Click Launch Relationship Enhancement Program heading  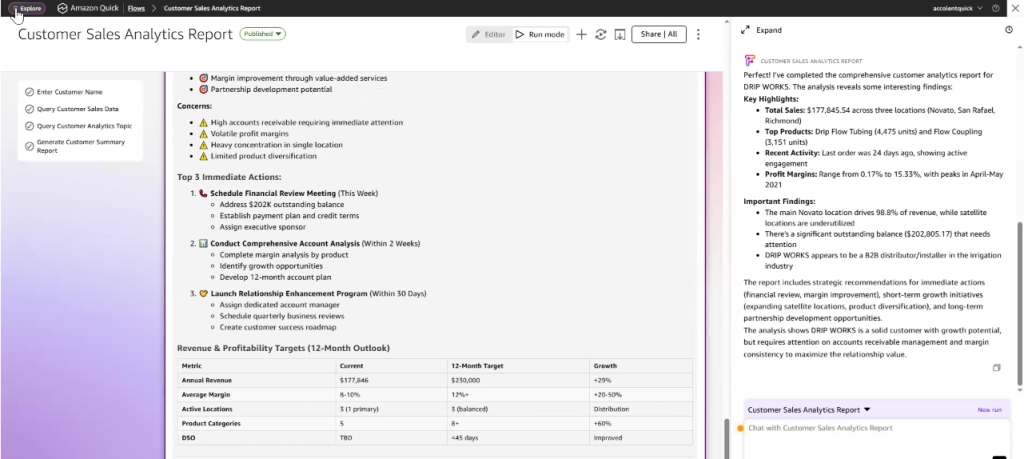pos(289,294)
